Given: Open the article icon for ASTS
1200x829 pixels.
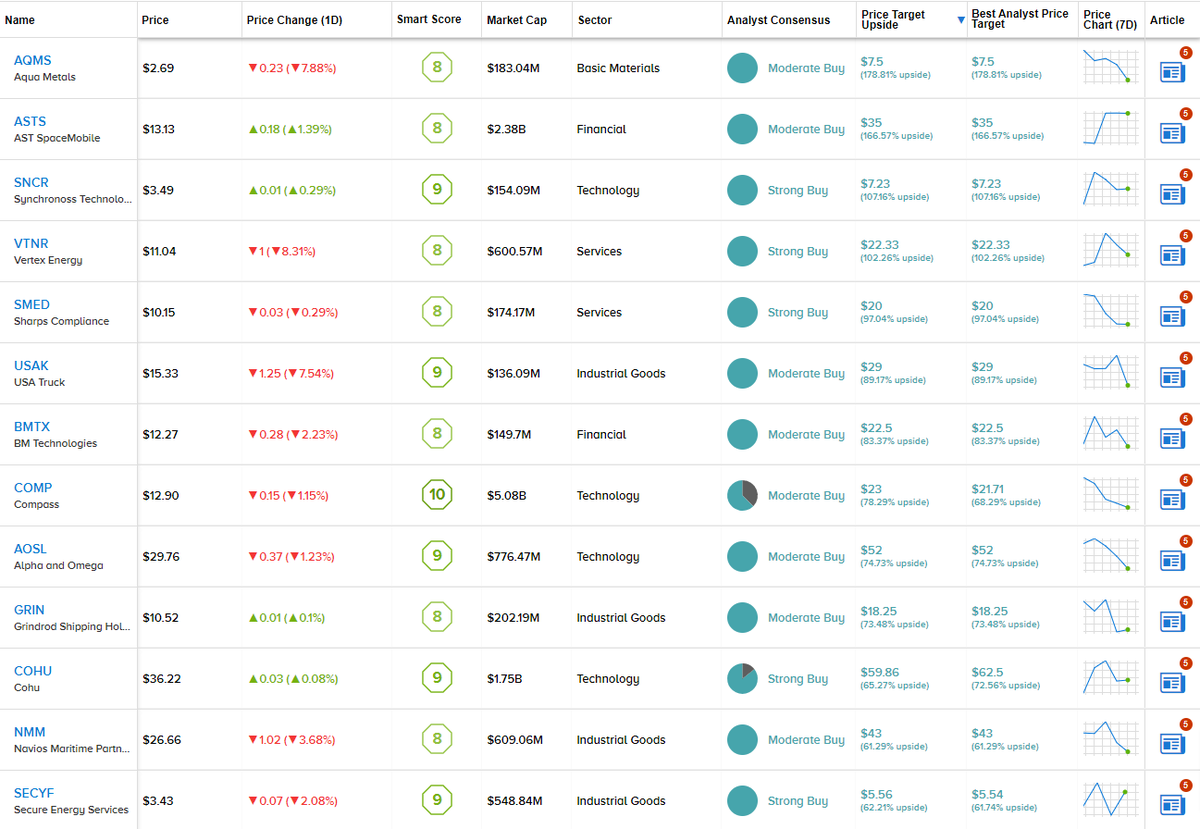Looking at the screenshot, I should (1170, 132).
